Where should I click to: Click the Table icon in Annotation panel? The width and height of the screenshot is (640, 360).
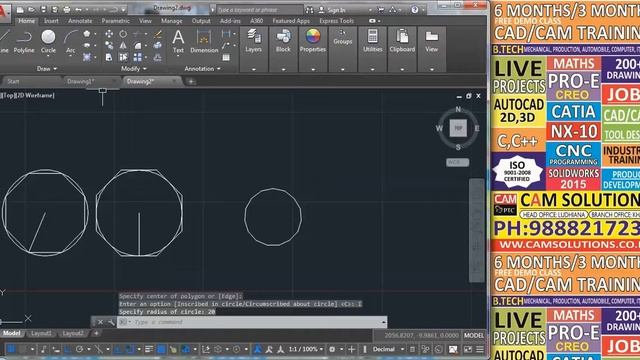[x=226, y=58]
